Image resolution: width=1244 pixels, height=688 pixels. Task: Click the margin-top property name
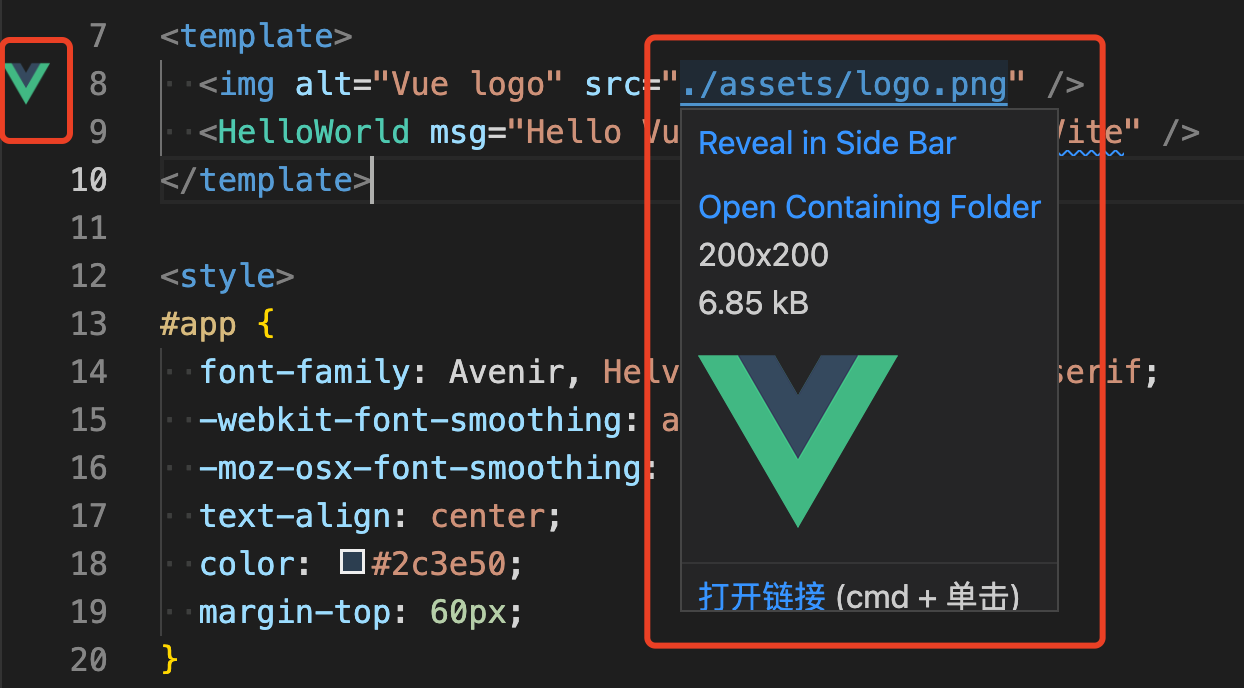[295, 611]
